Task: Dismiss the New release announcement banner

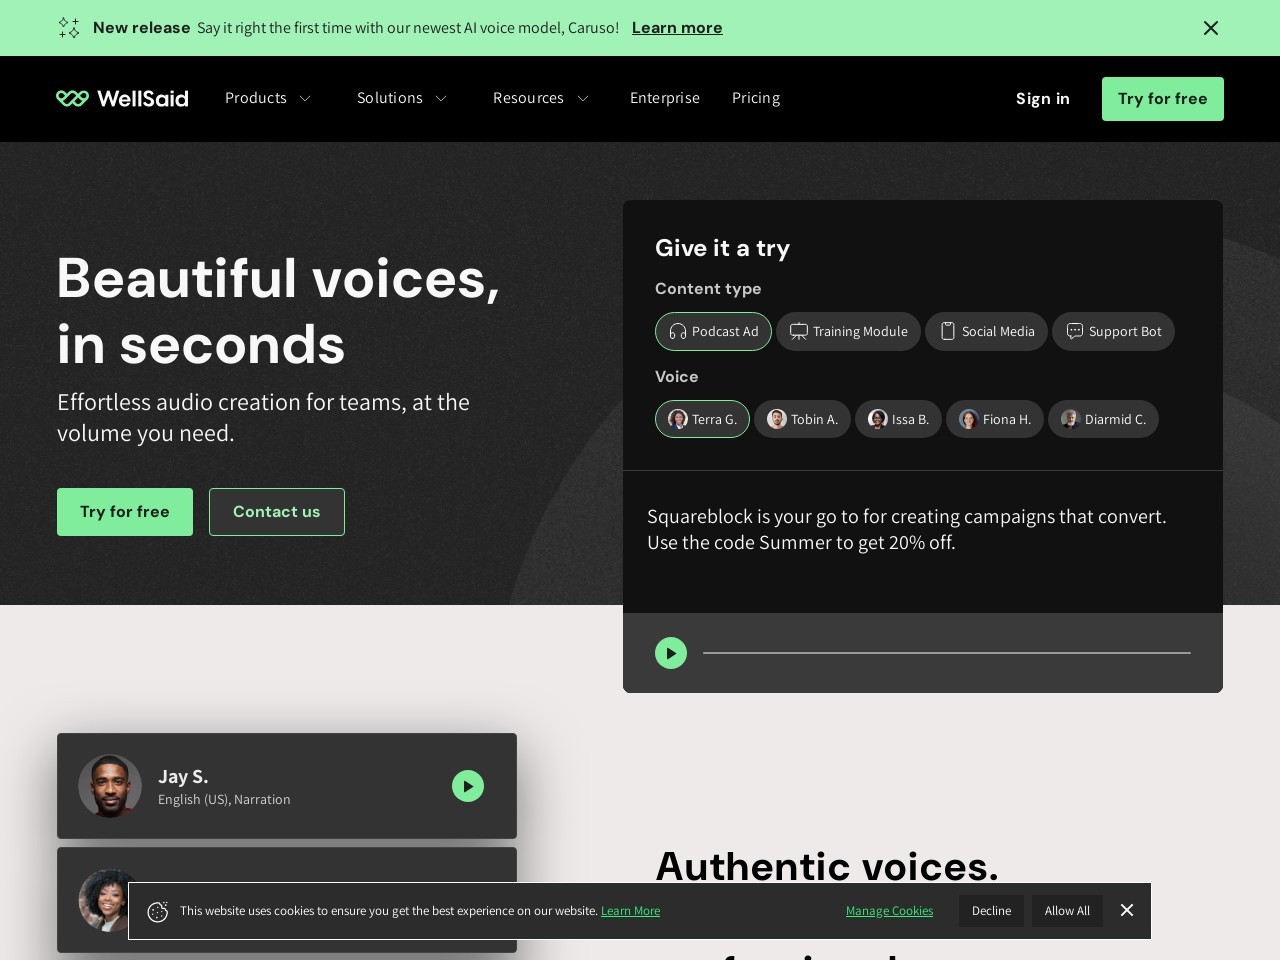Action: click(x=1211, y=28)
